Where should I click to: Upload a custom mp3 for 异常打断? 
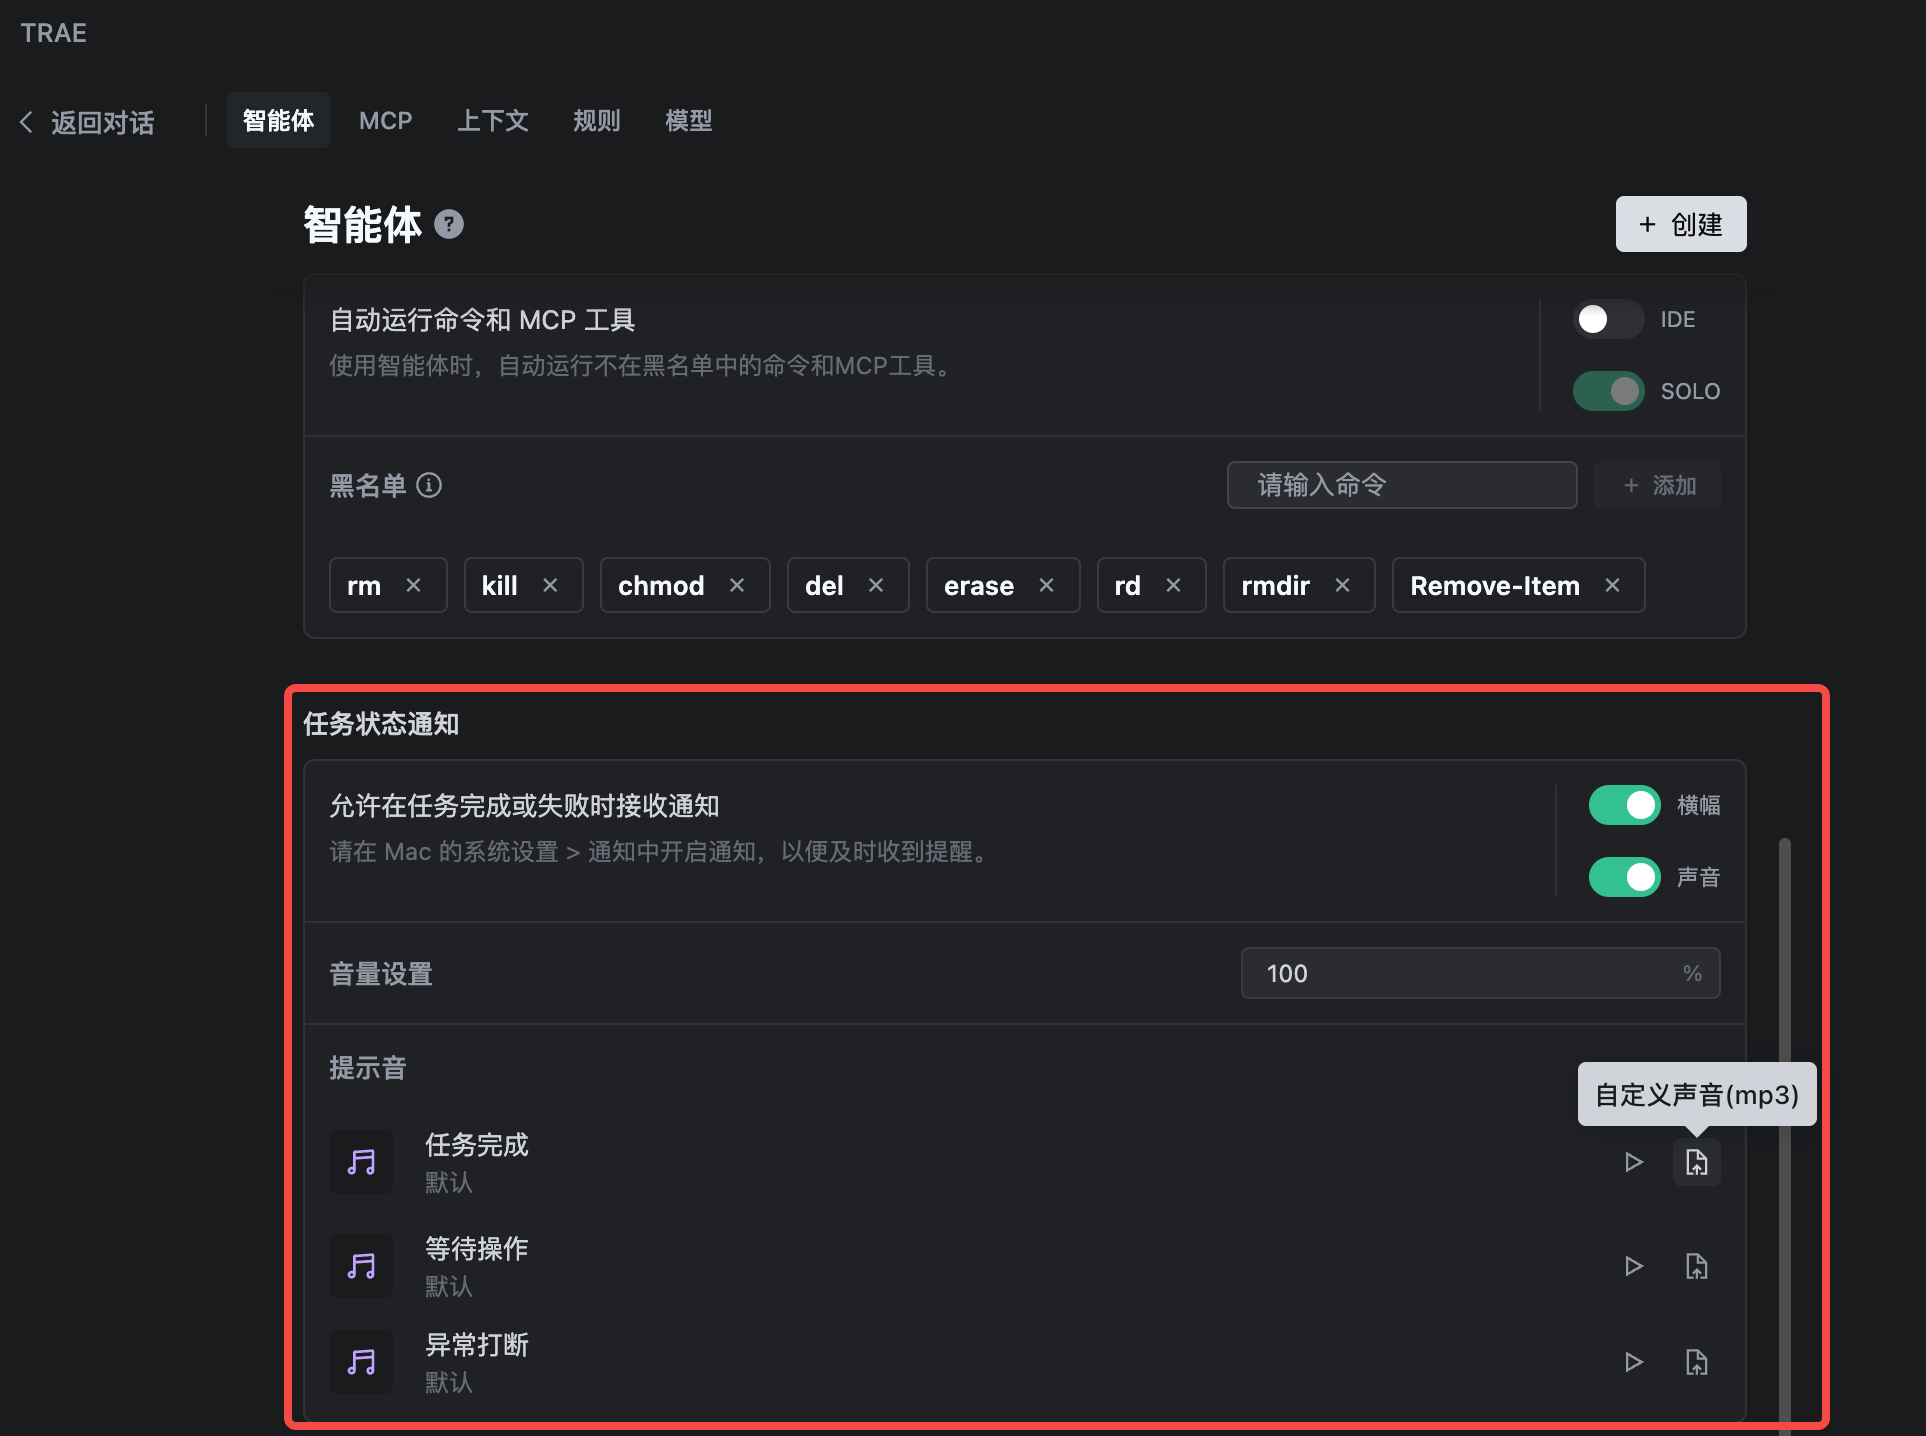[1697, 1361]
